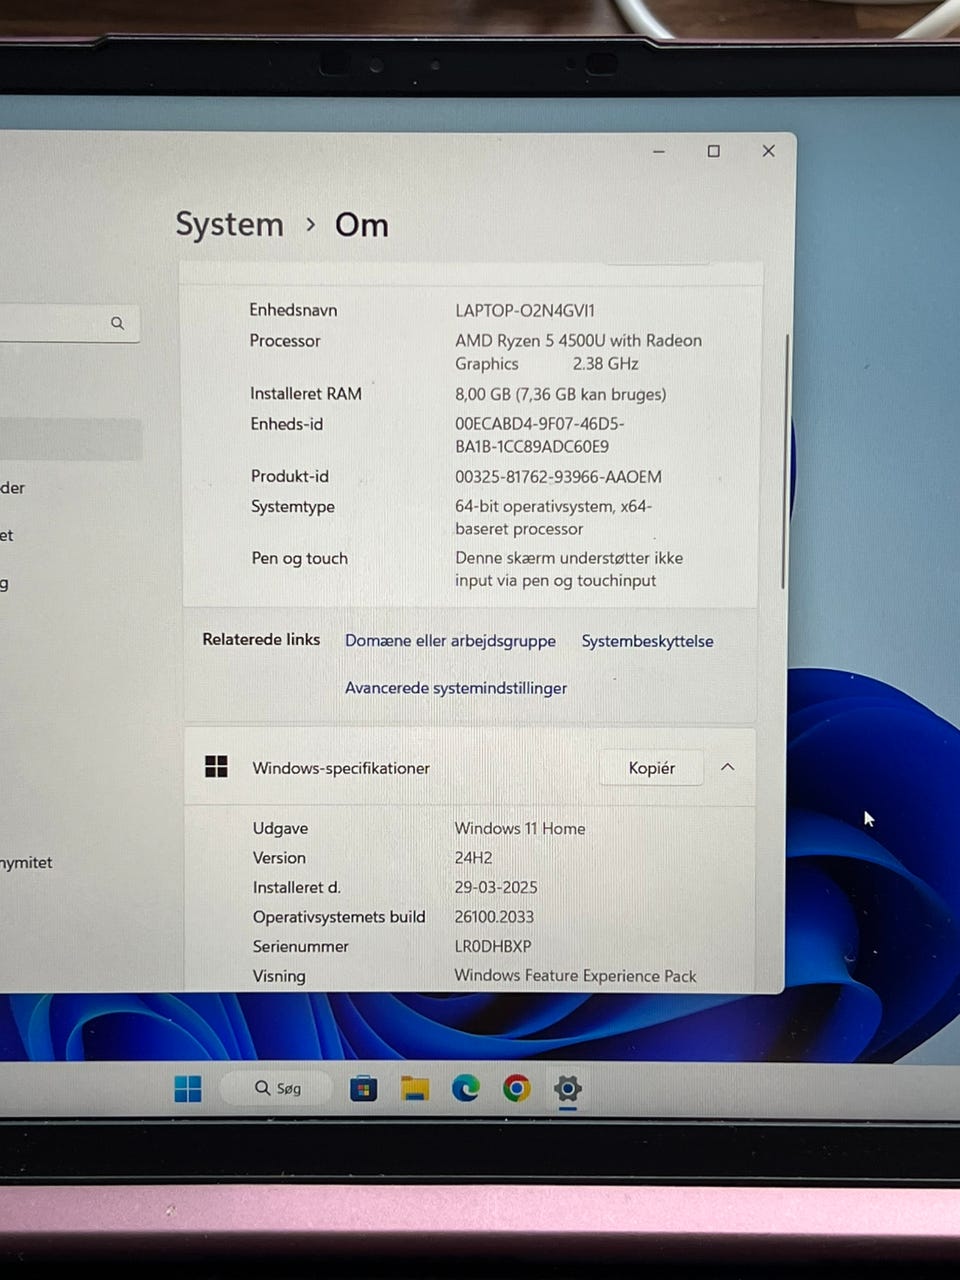Launch Microsoft Edge from taskbar

coord(466,1088)
